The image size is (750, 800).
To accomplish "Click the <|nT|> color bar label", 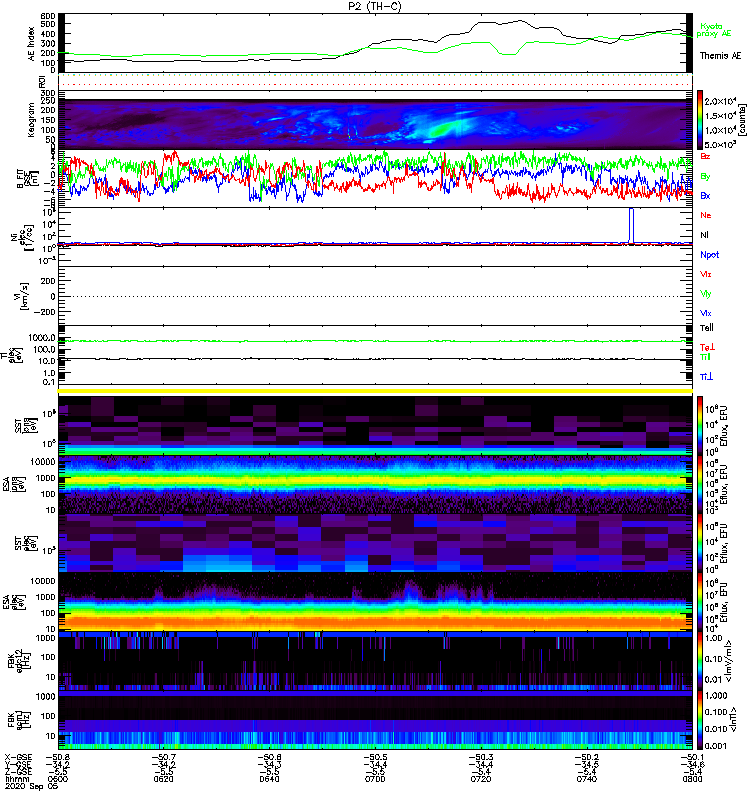I will pos(734,719).
